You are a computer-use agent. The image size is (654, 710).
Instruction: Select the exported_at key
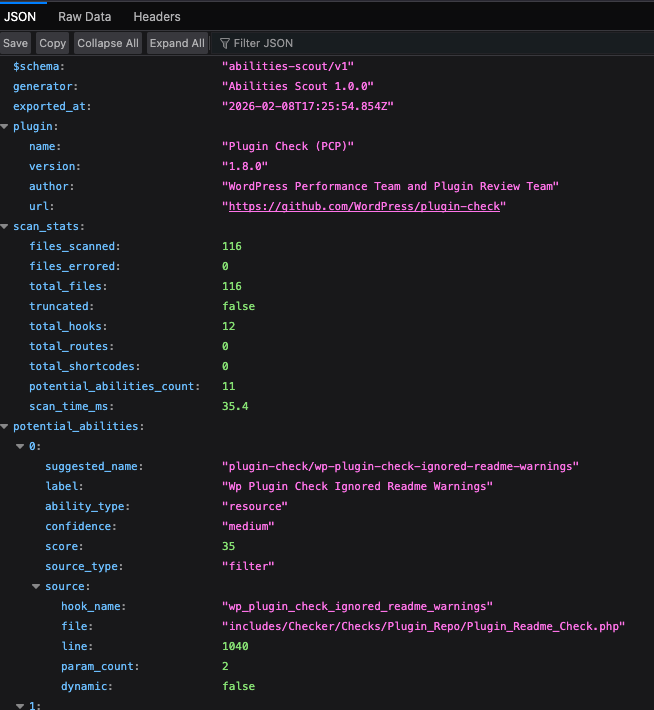pyautogui.click(x=49, y=106)
